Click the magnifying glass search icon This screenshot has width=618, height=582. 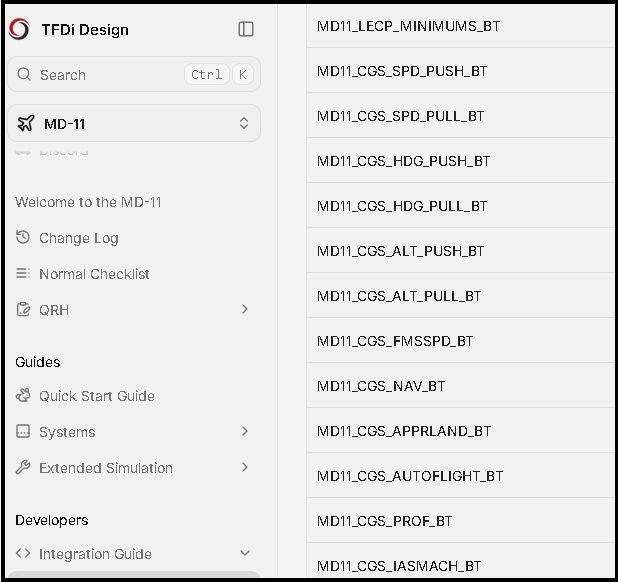click(24, 74)
